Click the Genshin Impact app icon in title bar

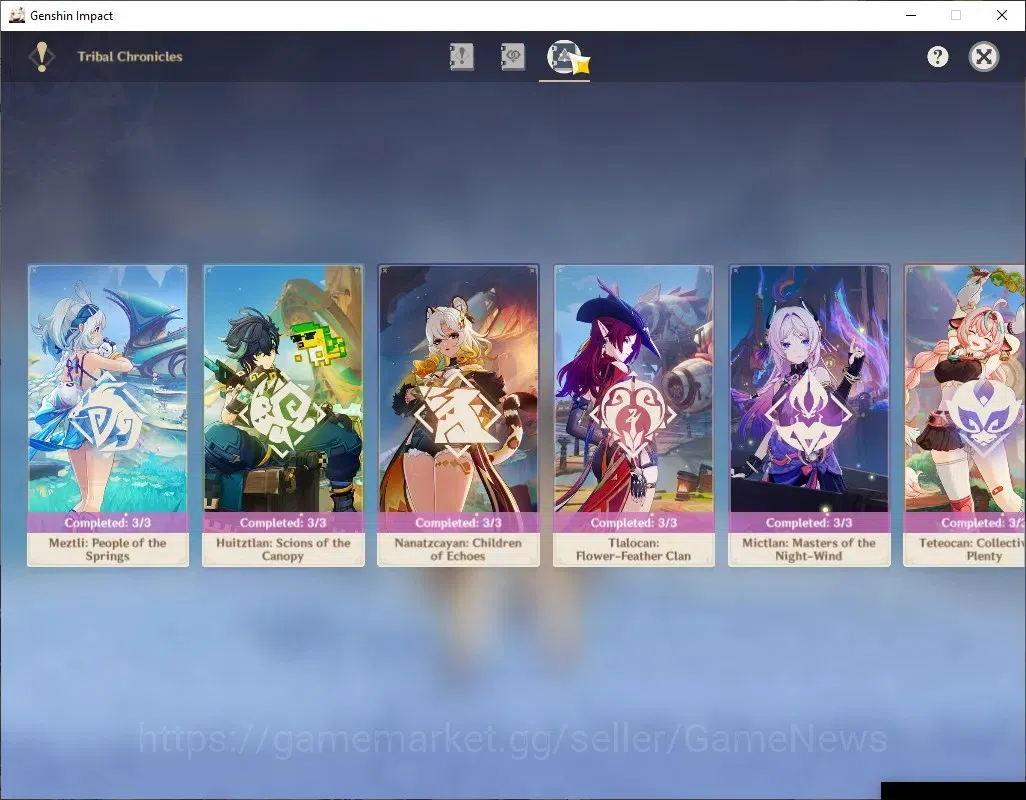(x=17, y=15)
